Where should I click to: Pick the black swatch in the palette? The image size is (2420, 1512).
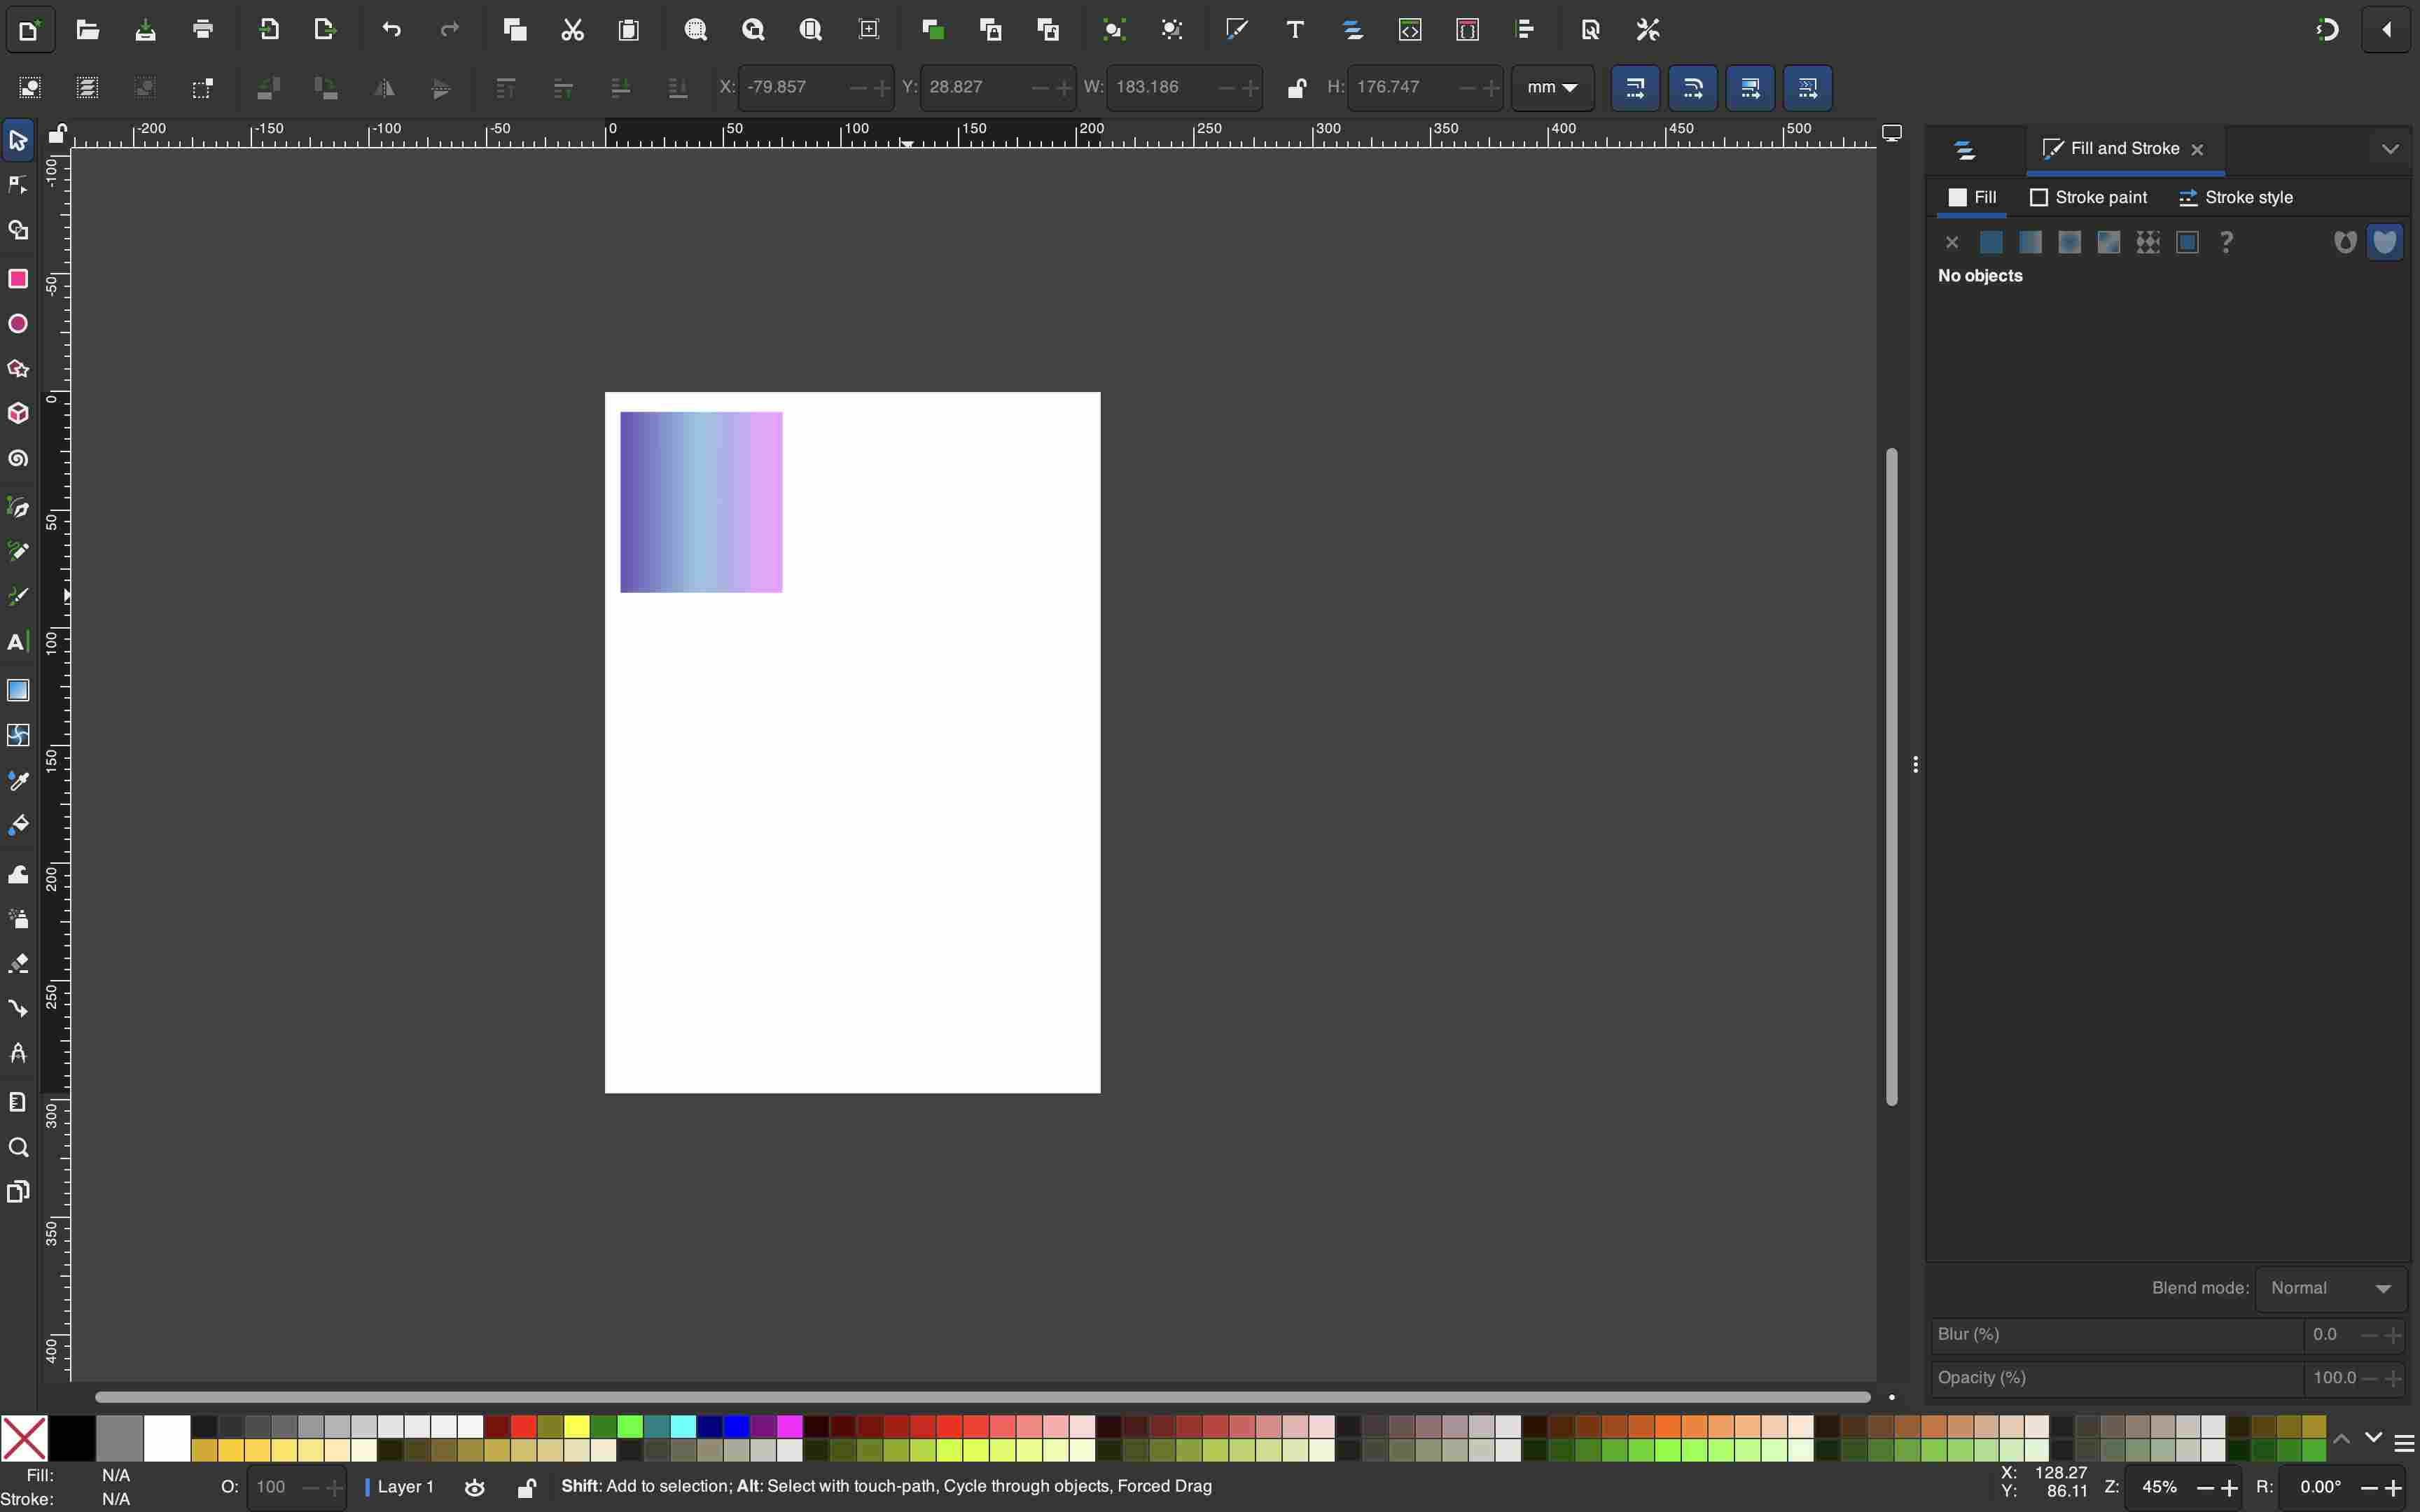(x=72, y=1438)
